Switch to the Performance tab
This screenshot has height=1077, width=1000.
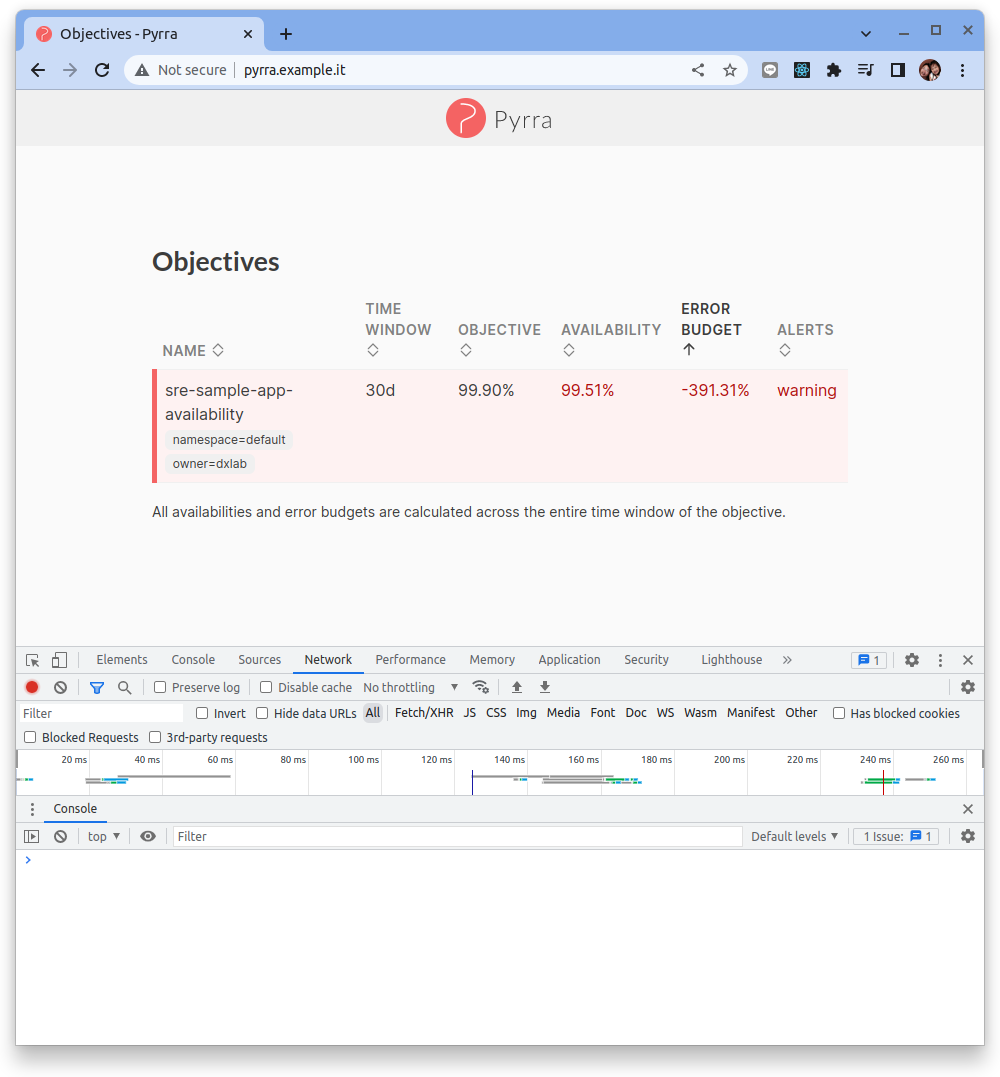[x=410, y=659]
